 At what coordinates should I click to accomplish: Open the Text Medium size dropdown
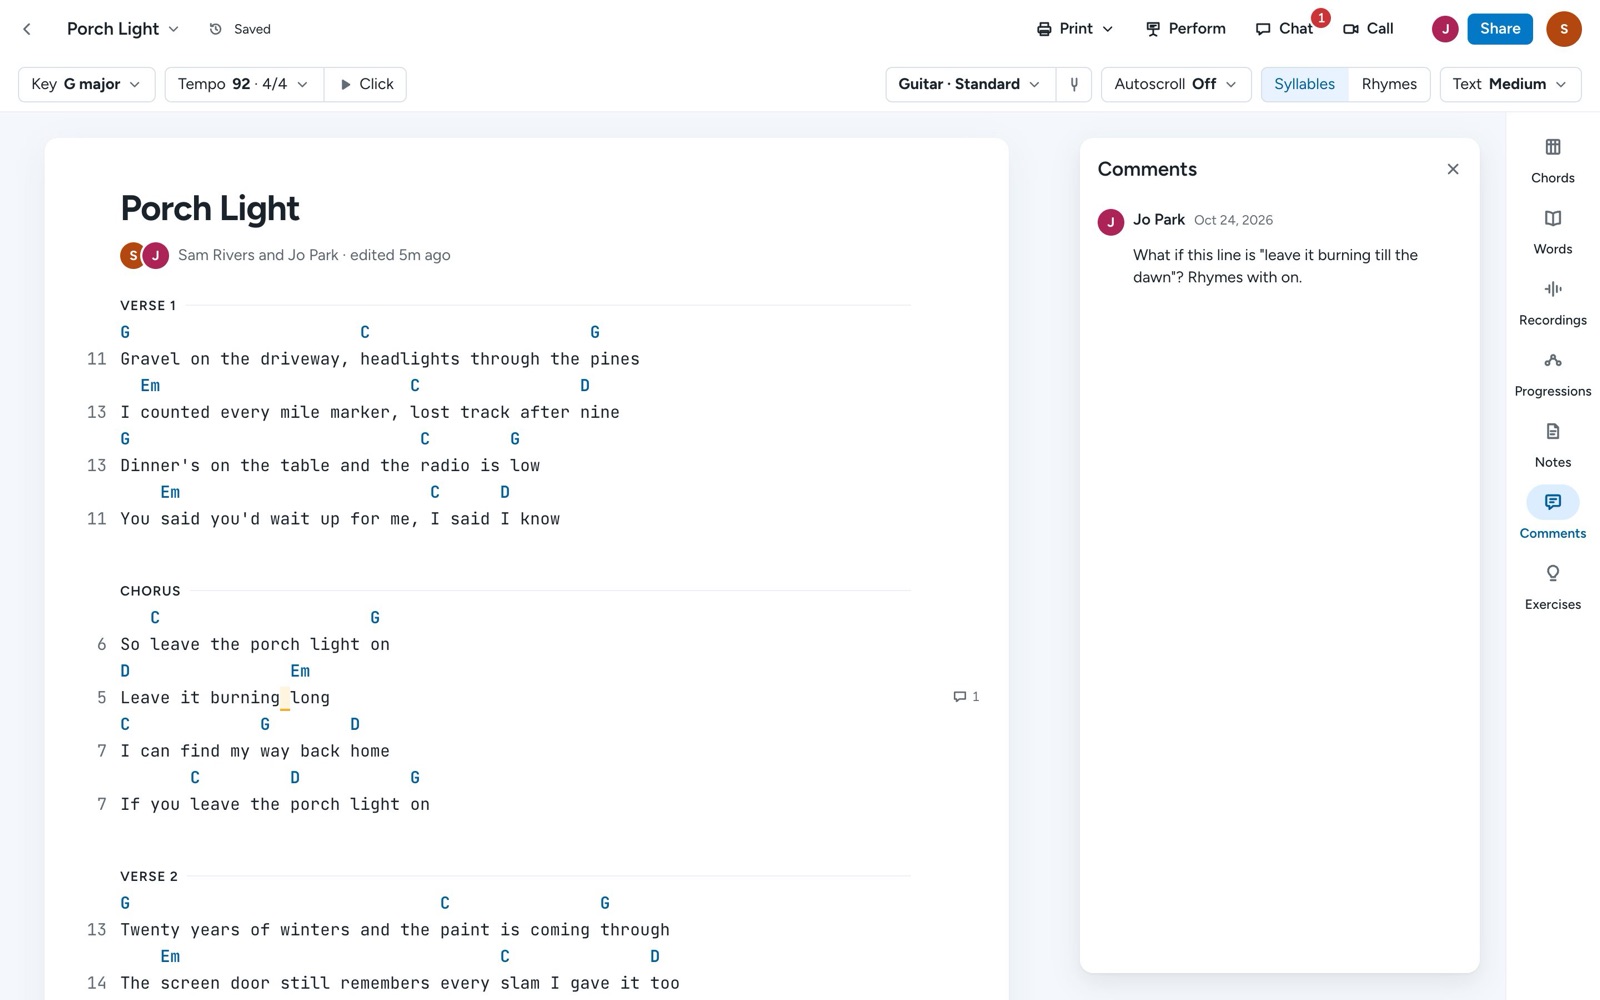coord(1510,84)
